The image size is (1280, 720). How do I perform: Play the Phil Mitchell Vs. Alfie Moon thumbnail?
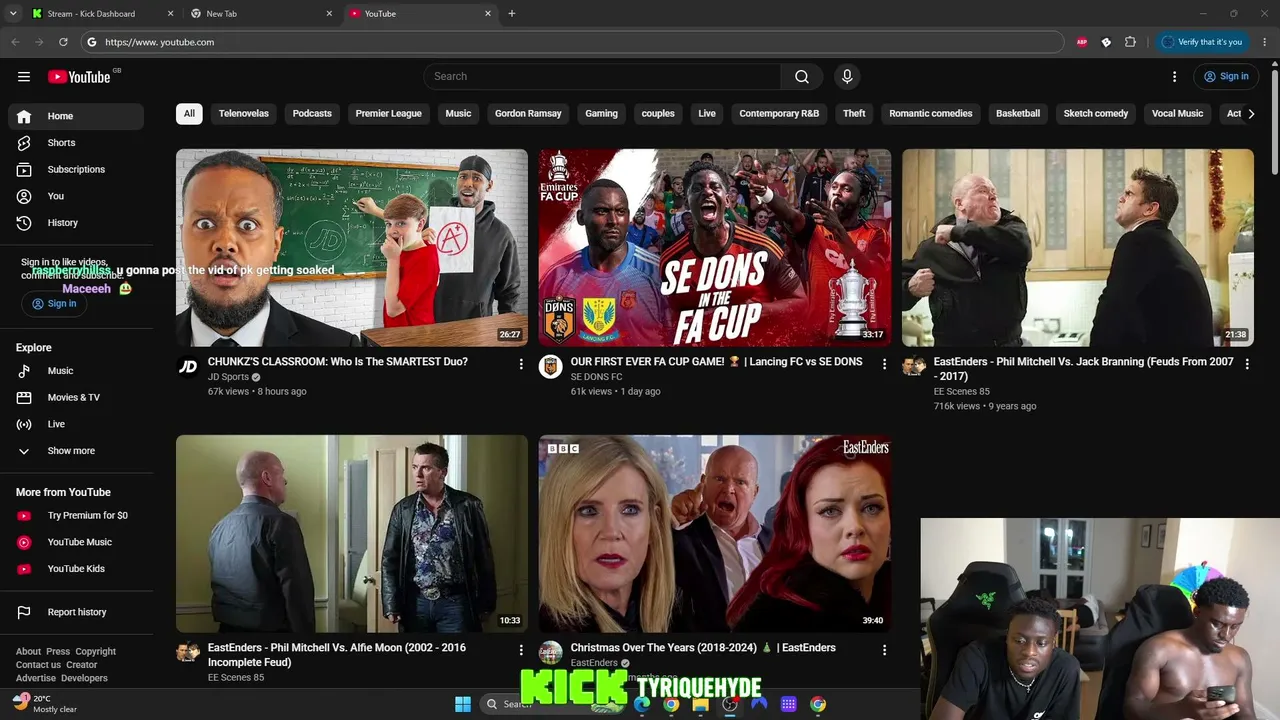(x=352, y=533)
